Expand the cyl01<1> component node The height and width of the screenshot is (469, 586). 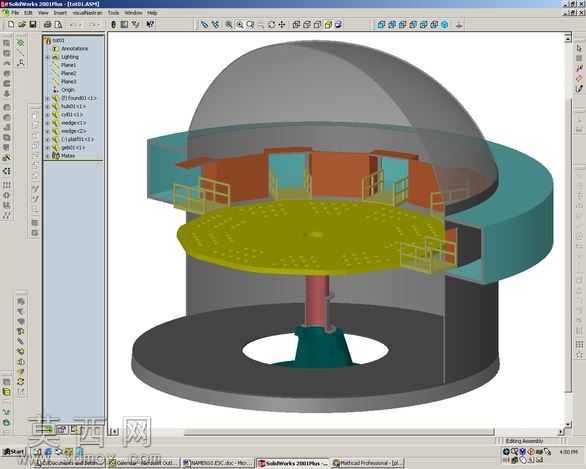[x=47, y=115]
